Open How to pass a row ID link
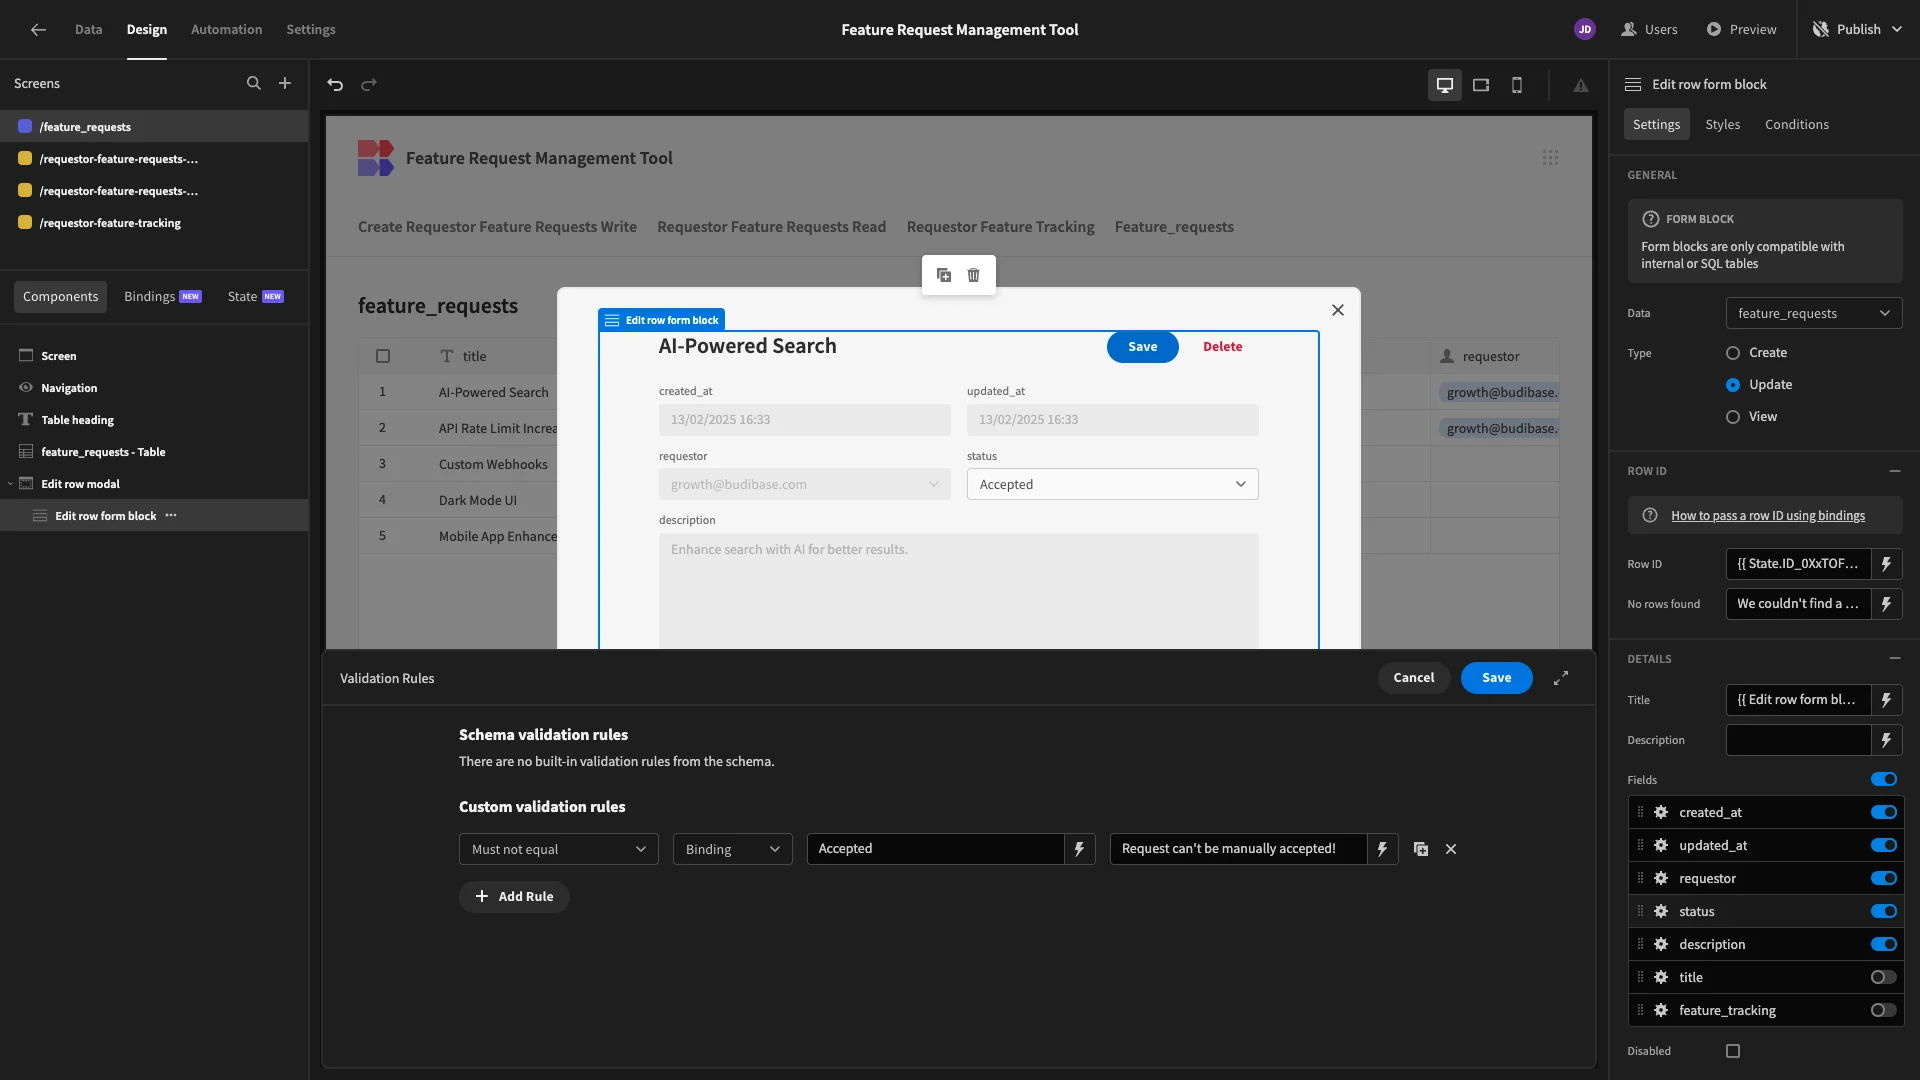 click(1767, 516)
